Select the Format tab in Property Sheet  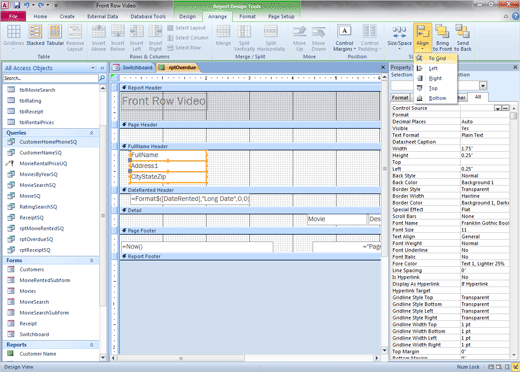[x=400, y=97]
